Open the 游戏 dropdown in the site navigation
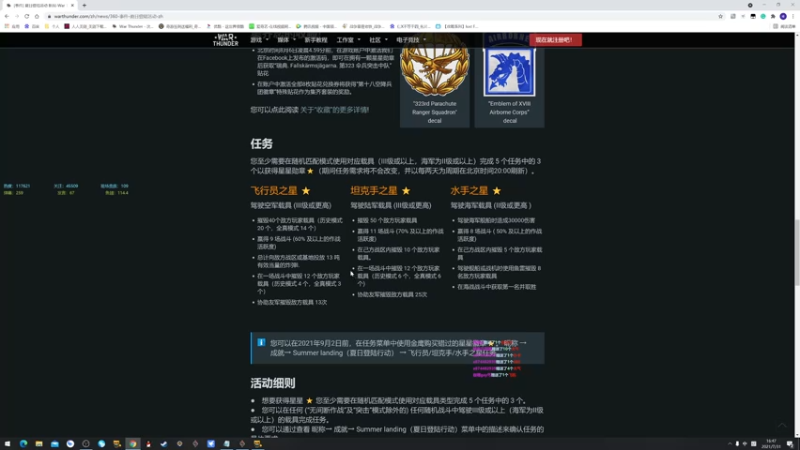Image resolution: width=800 pixels, height=450 pixels. [x=259, y=40]
